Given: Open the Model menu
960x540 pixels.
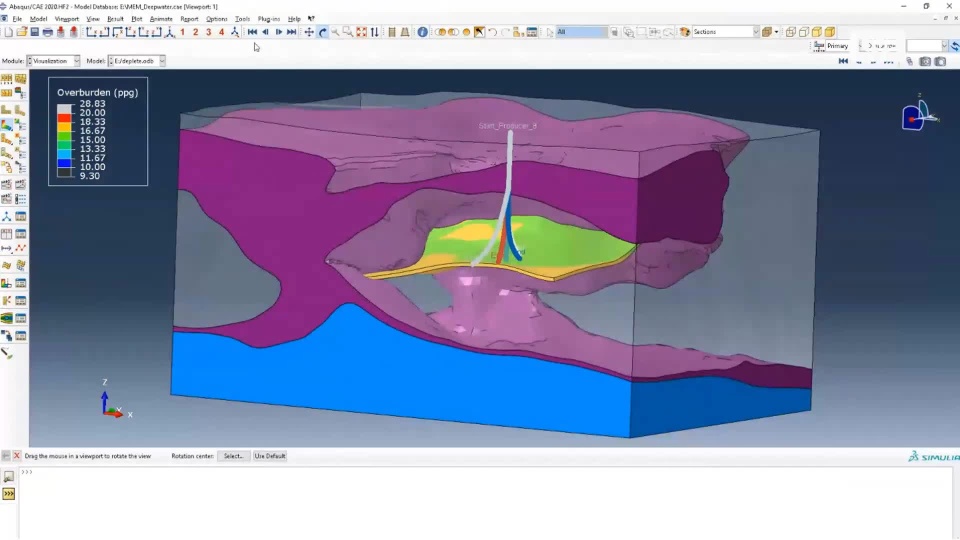Looking at the screenshot, I should point(38,19).
